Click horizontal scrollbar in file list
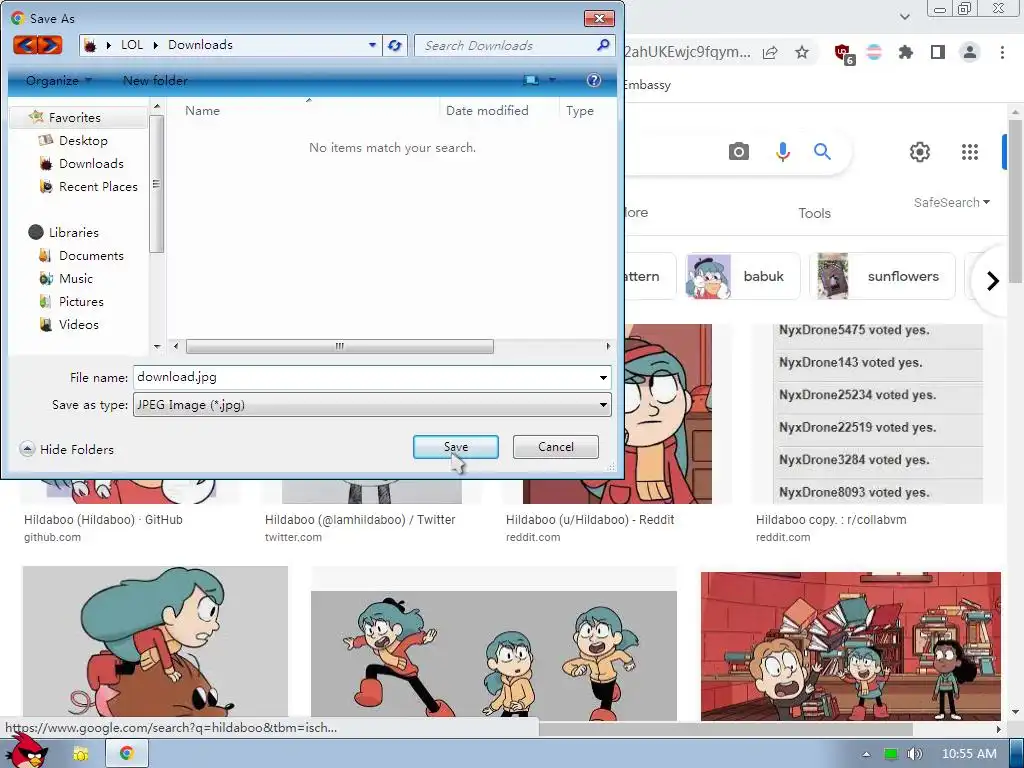Viewport: 1024px width, 768px height. [340, 346]
